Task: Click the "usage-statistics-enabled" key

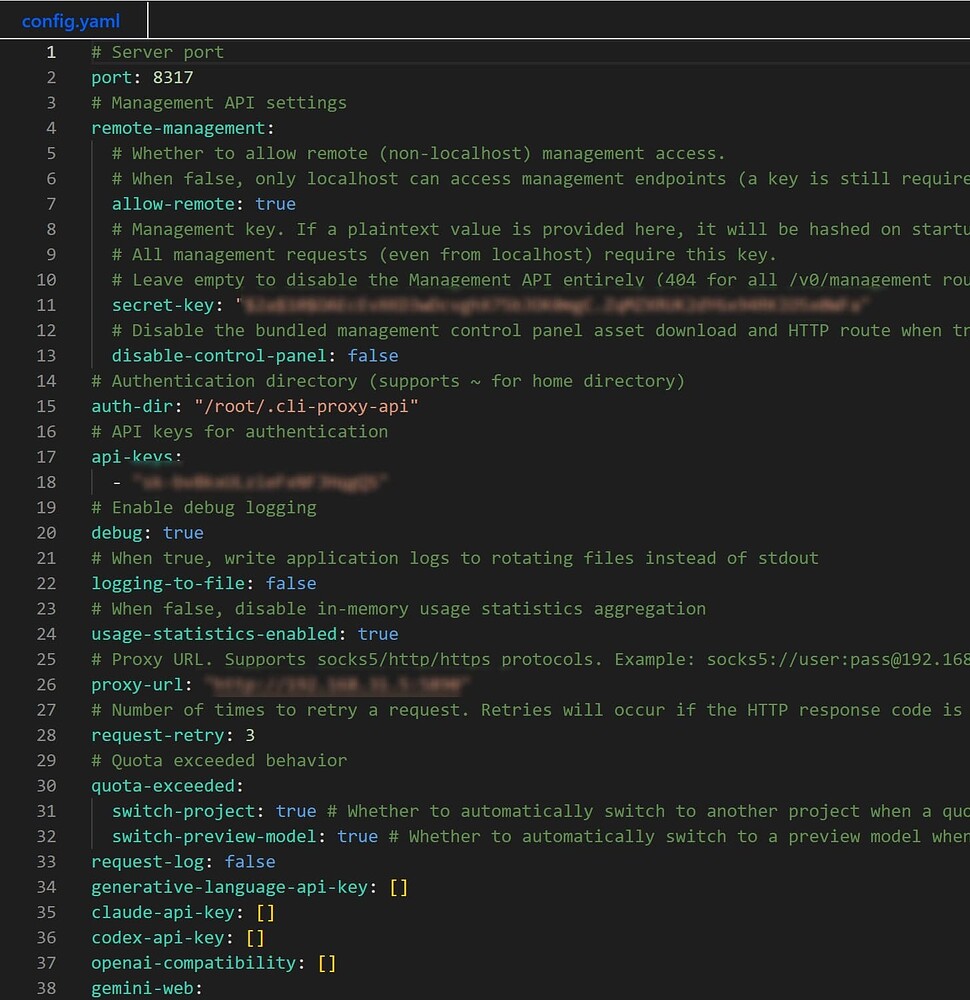Action: point(214,634)
